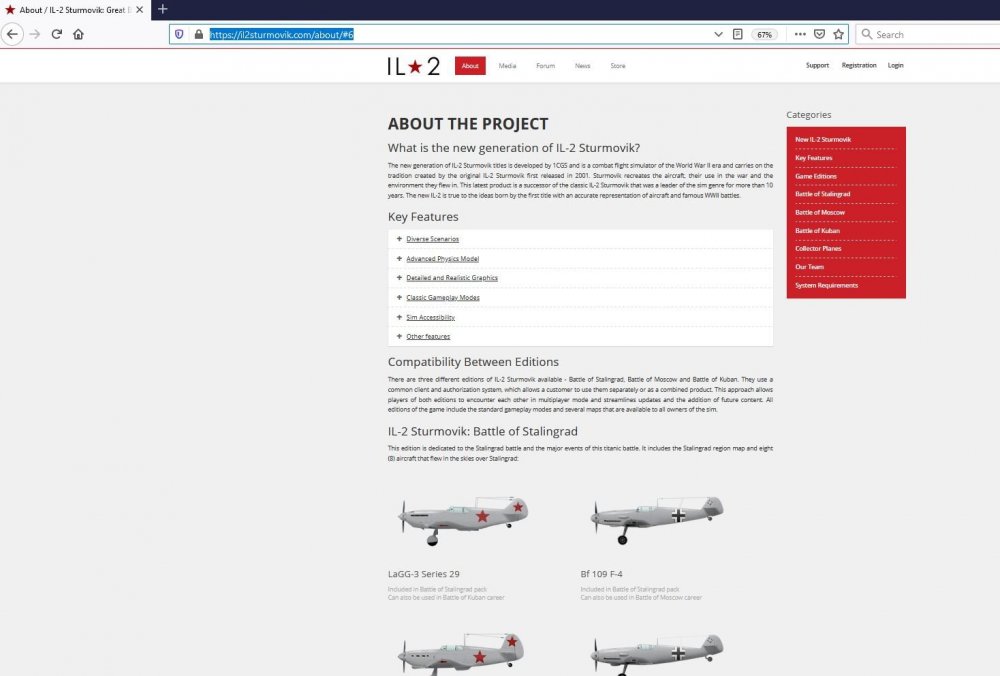Viewport: 1000px width, 676px height.
Task: Open the Store page from navigation
Action: [618, 65]
